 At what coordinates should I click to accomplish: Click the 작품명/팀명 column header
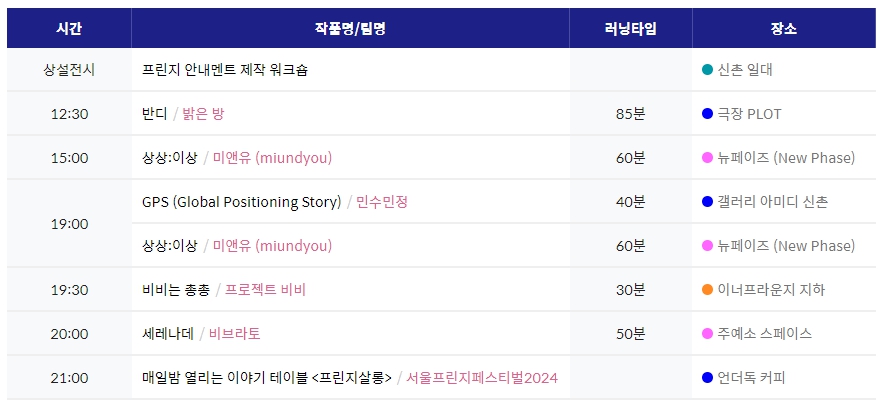(350, 28)
